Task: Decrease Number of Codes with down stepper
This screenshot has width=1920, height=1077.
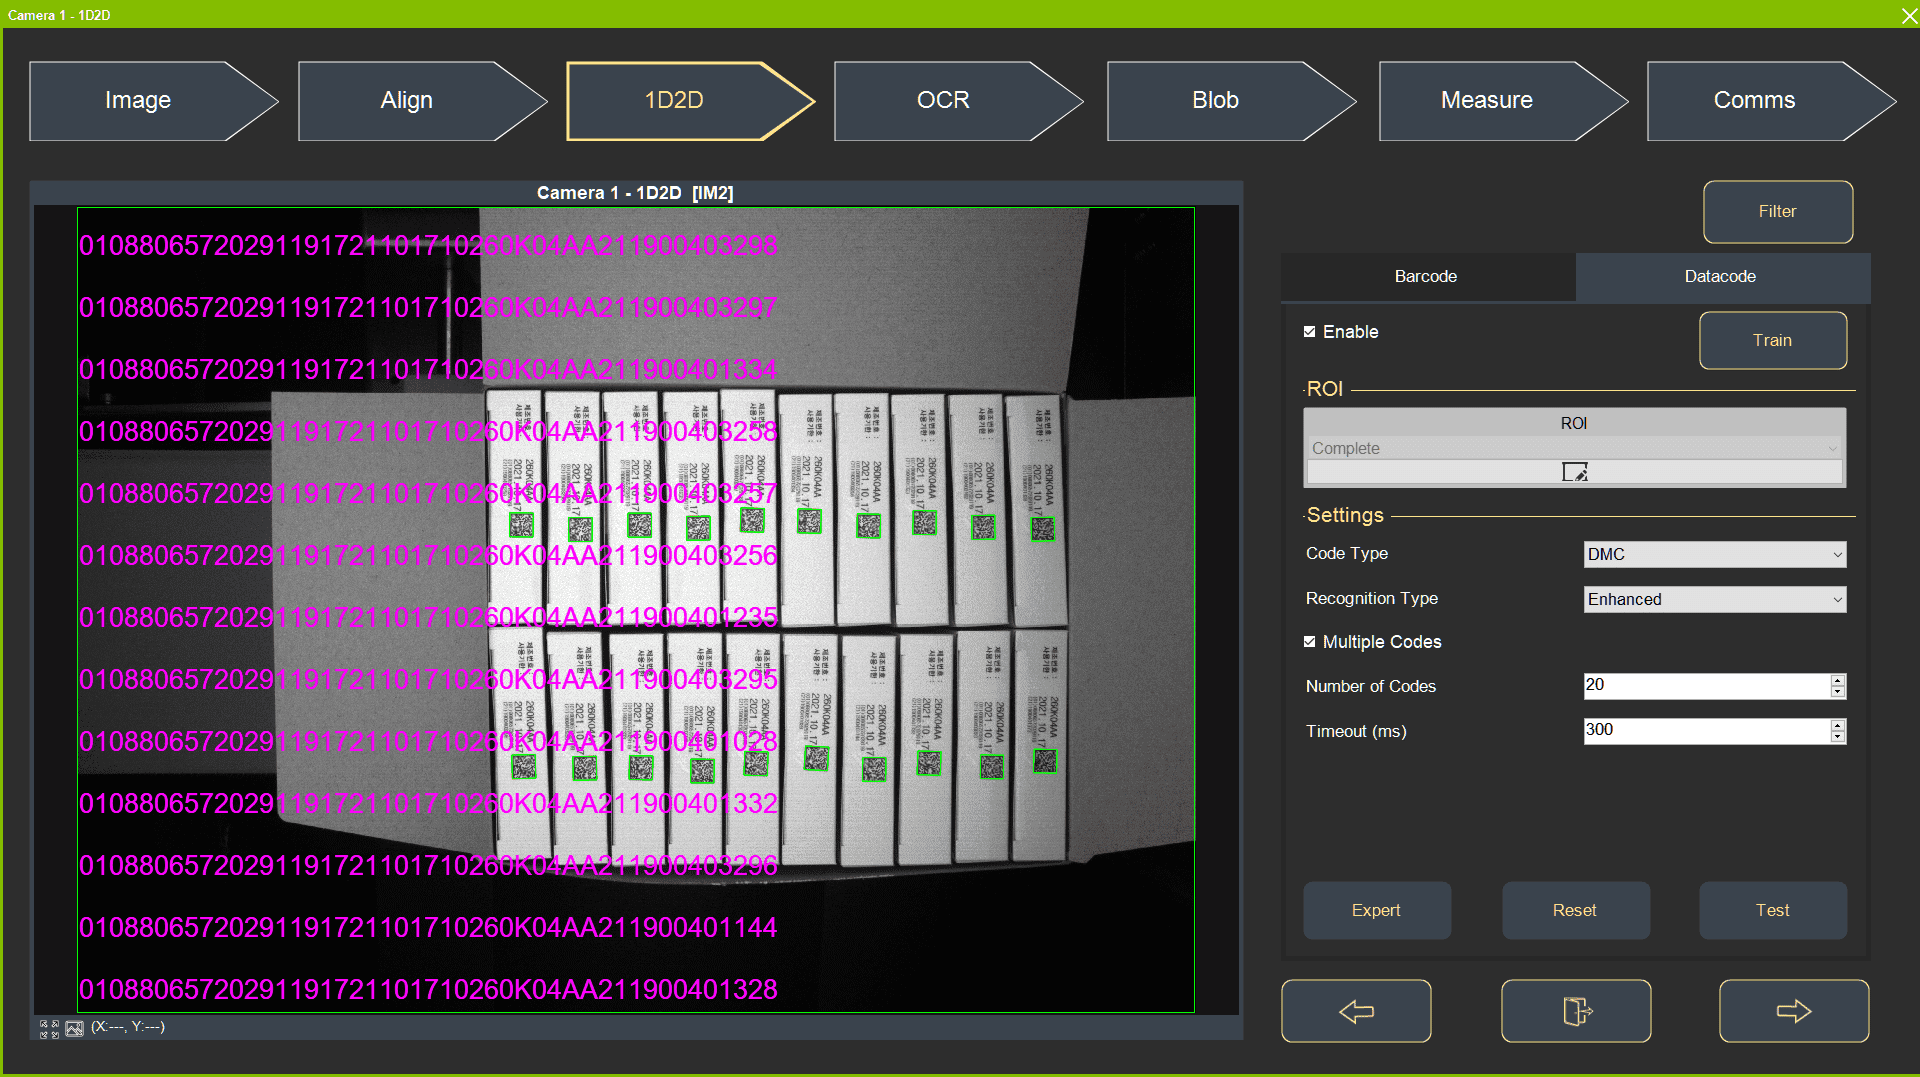Action: click(1838, 692)
